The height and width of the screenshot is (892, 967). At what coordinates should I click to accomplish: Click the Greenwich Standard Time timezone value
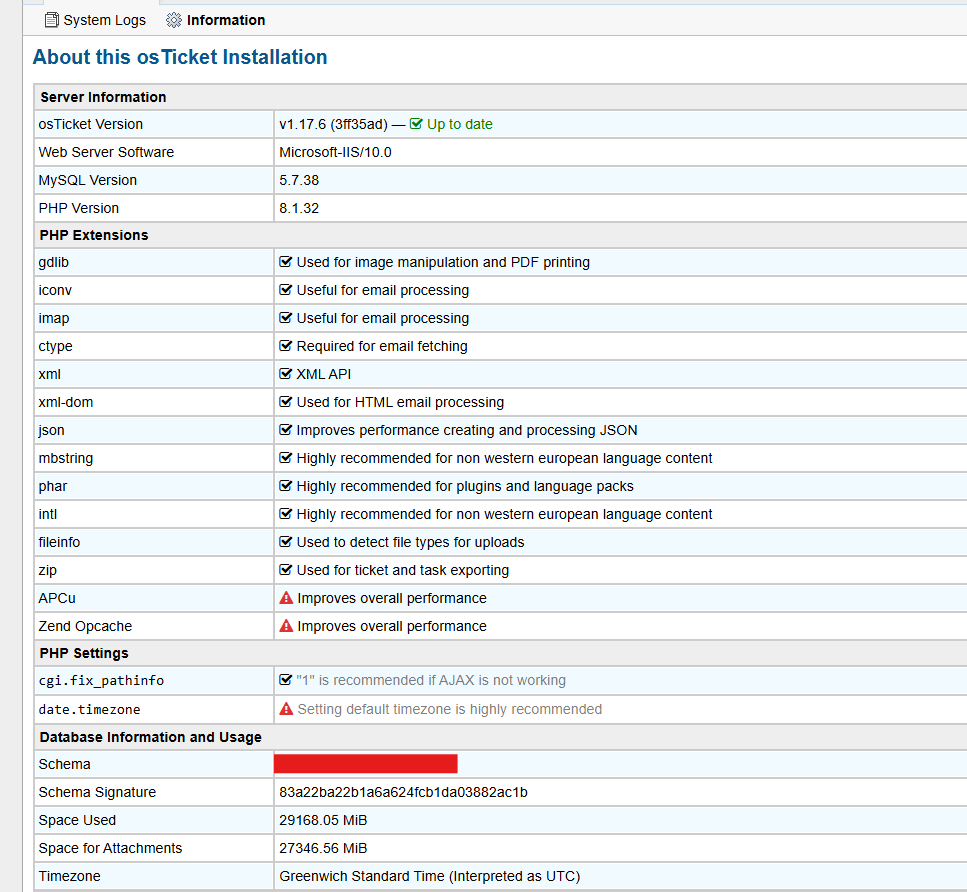tap(430, 876)
